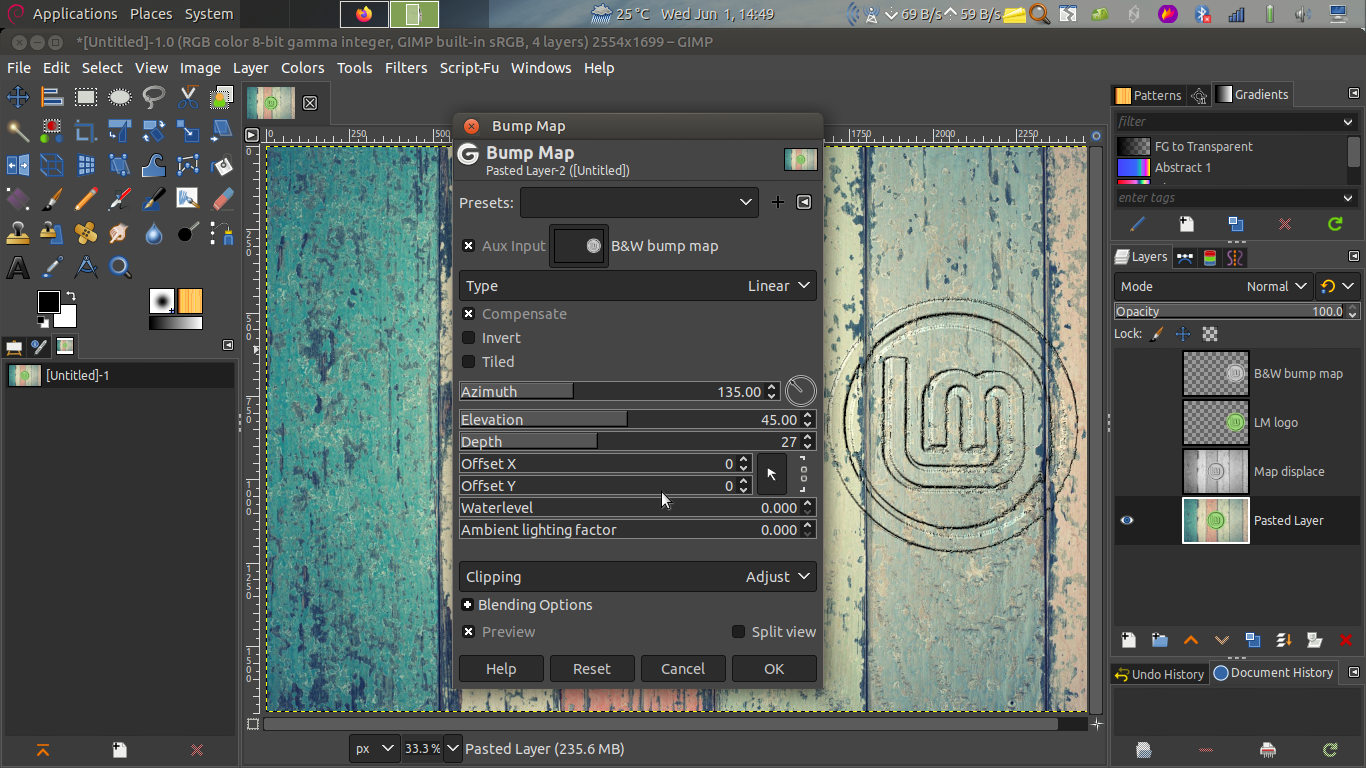This screenshot has width=1366, height=768.
Task: Open the Filters menu
Action: coord(405,68)
